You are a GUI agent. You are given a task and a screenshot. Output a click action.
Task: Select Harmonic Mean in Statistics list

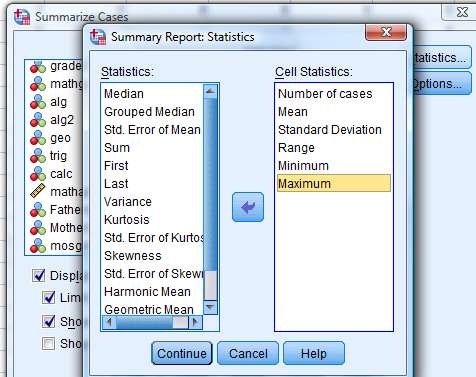click(147, 292)
